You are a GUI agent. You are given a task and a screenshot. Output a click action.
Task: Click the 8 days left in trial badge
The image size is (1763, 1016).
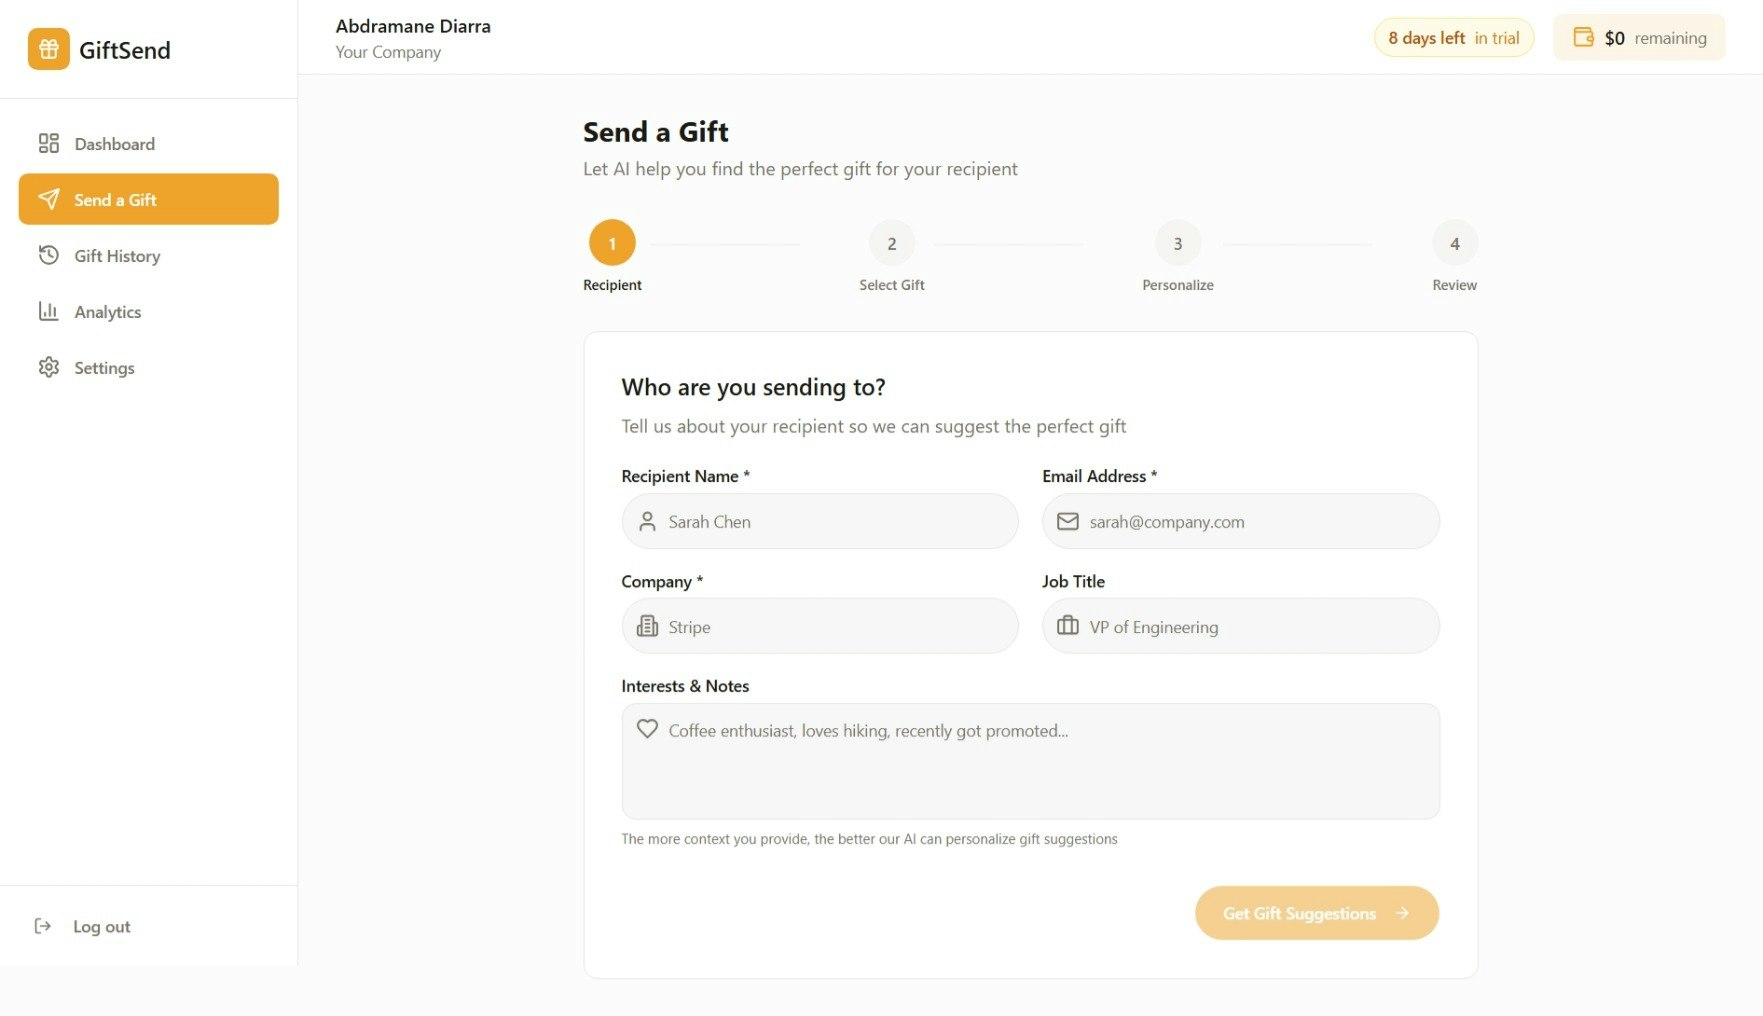(x=1453, y=38)
